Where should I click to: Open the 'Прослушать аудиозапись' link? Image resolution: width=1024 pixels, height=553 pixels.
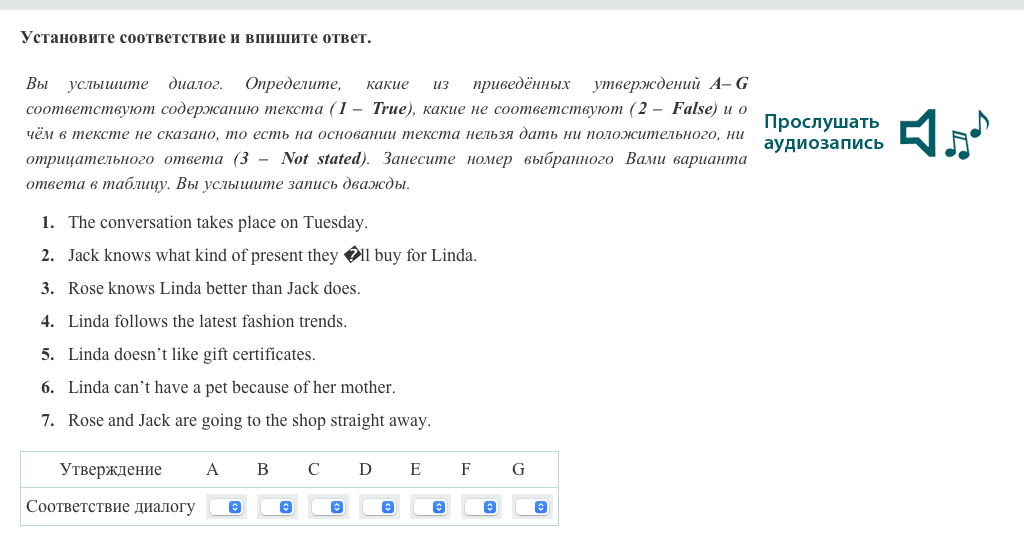(823, 133)
